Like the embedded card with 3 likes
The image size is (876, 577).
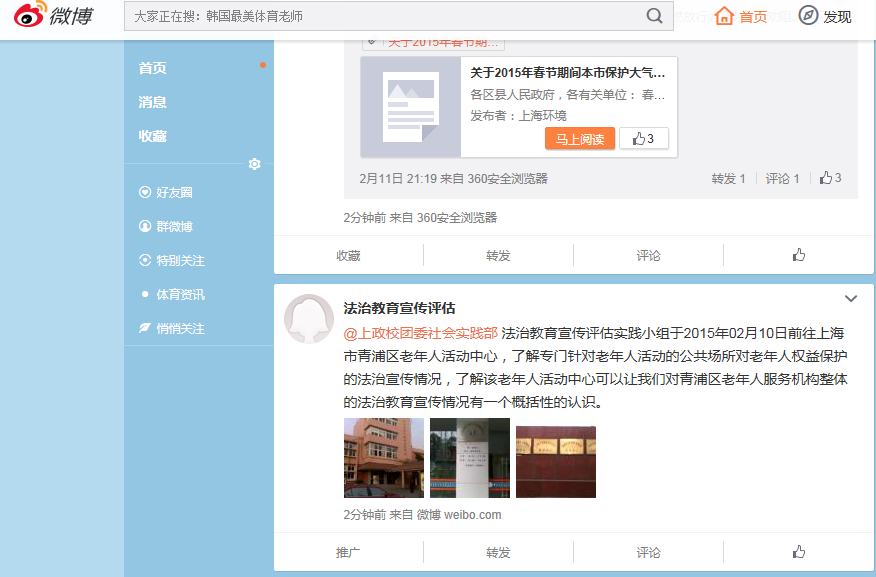click(x=643, y=139)
